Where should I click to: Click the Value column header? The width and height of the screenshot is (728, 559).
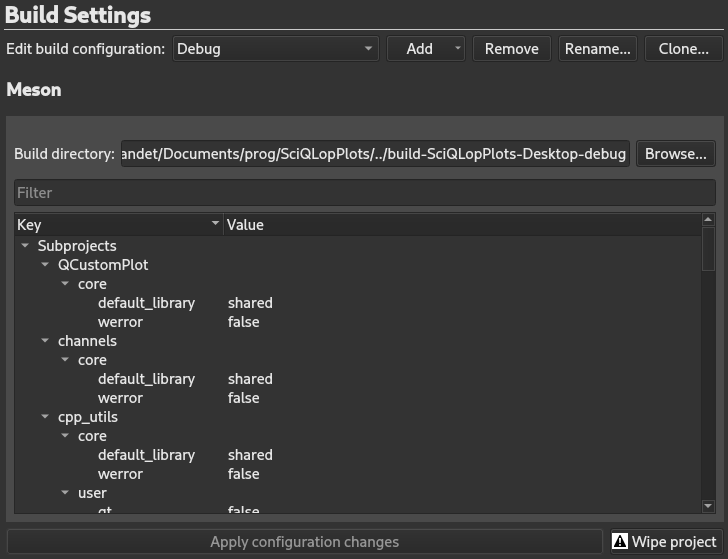point(460,225)
